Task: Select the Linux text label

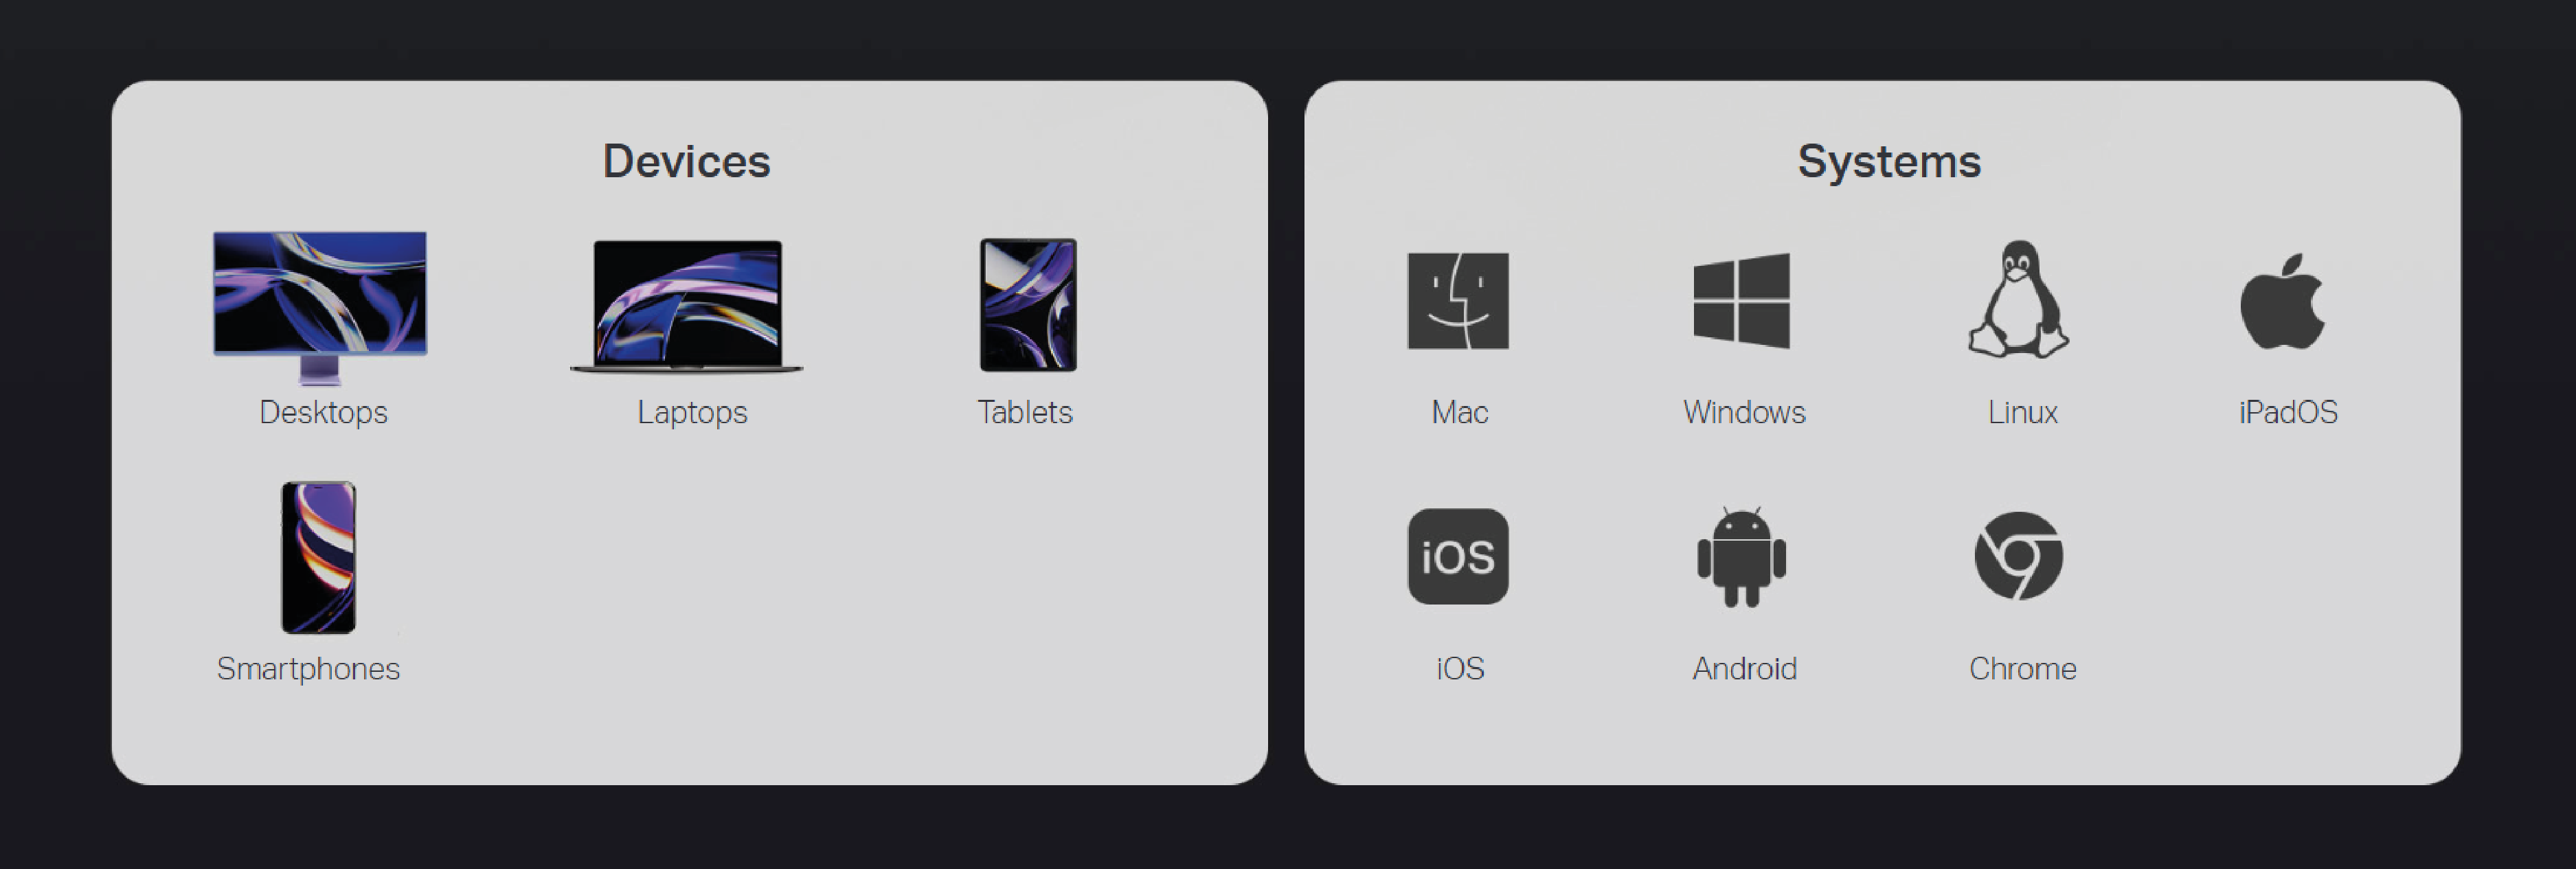Action: point(2022,412)
